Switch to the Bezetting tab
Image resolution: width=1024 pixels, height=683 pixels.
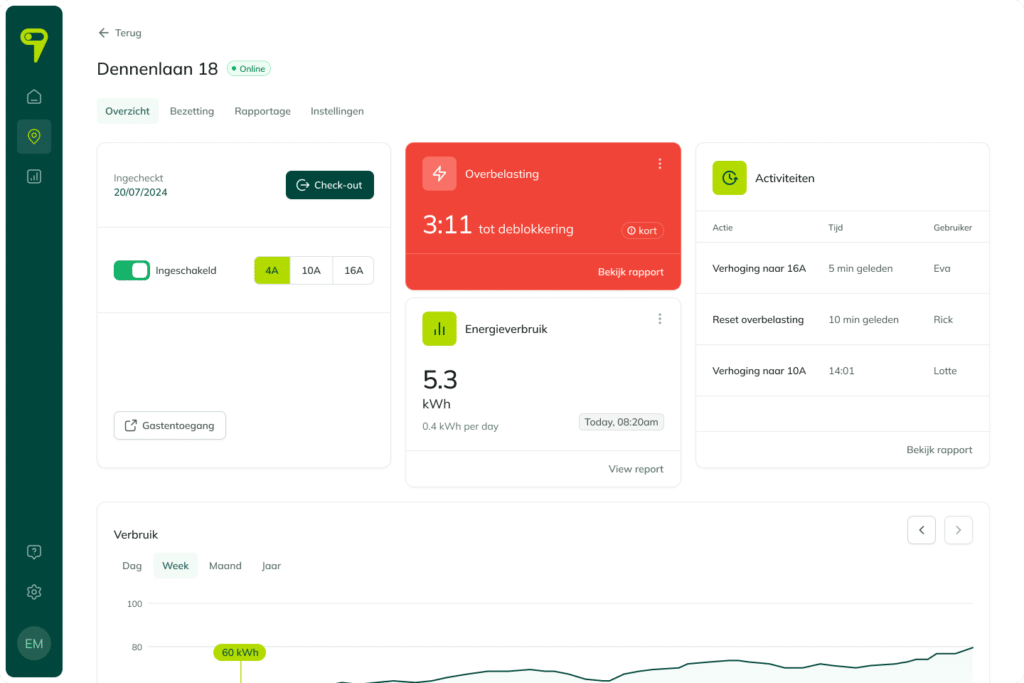tap(192, 111)
